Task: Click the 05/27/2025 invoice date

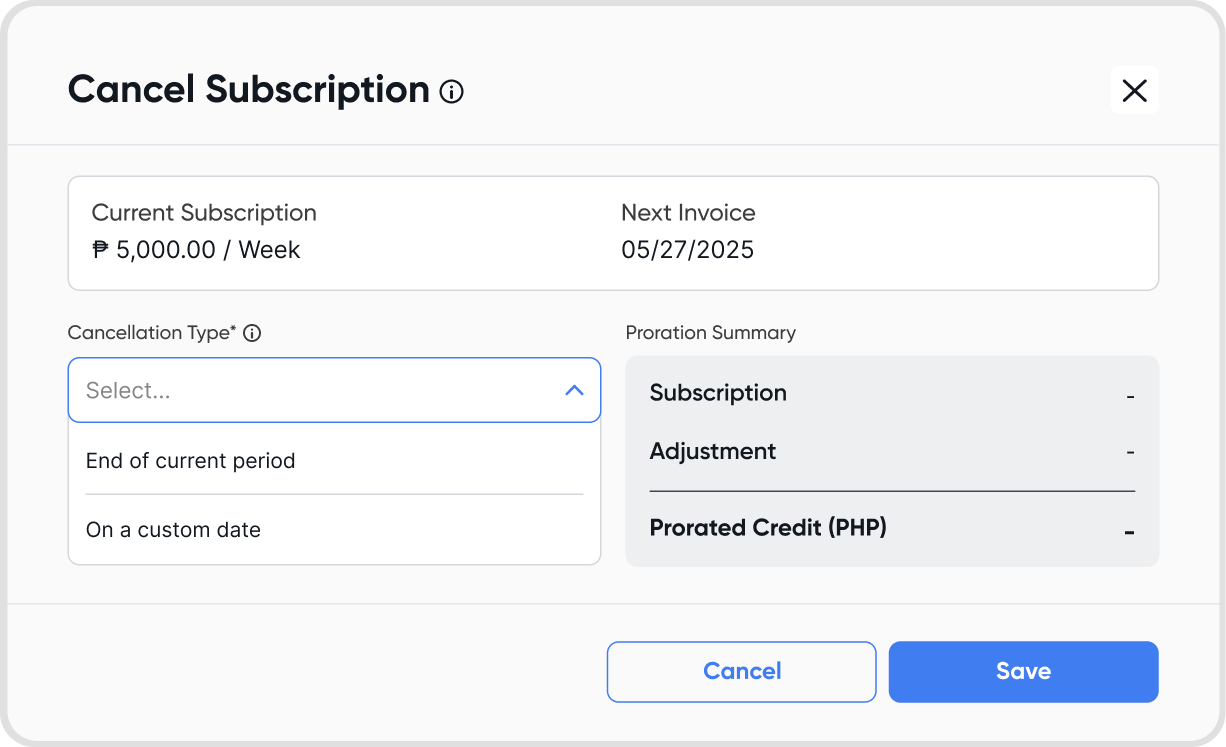Action: tap(688, 250)
